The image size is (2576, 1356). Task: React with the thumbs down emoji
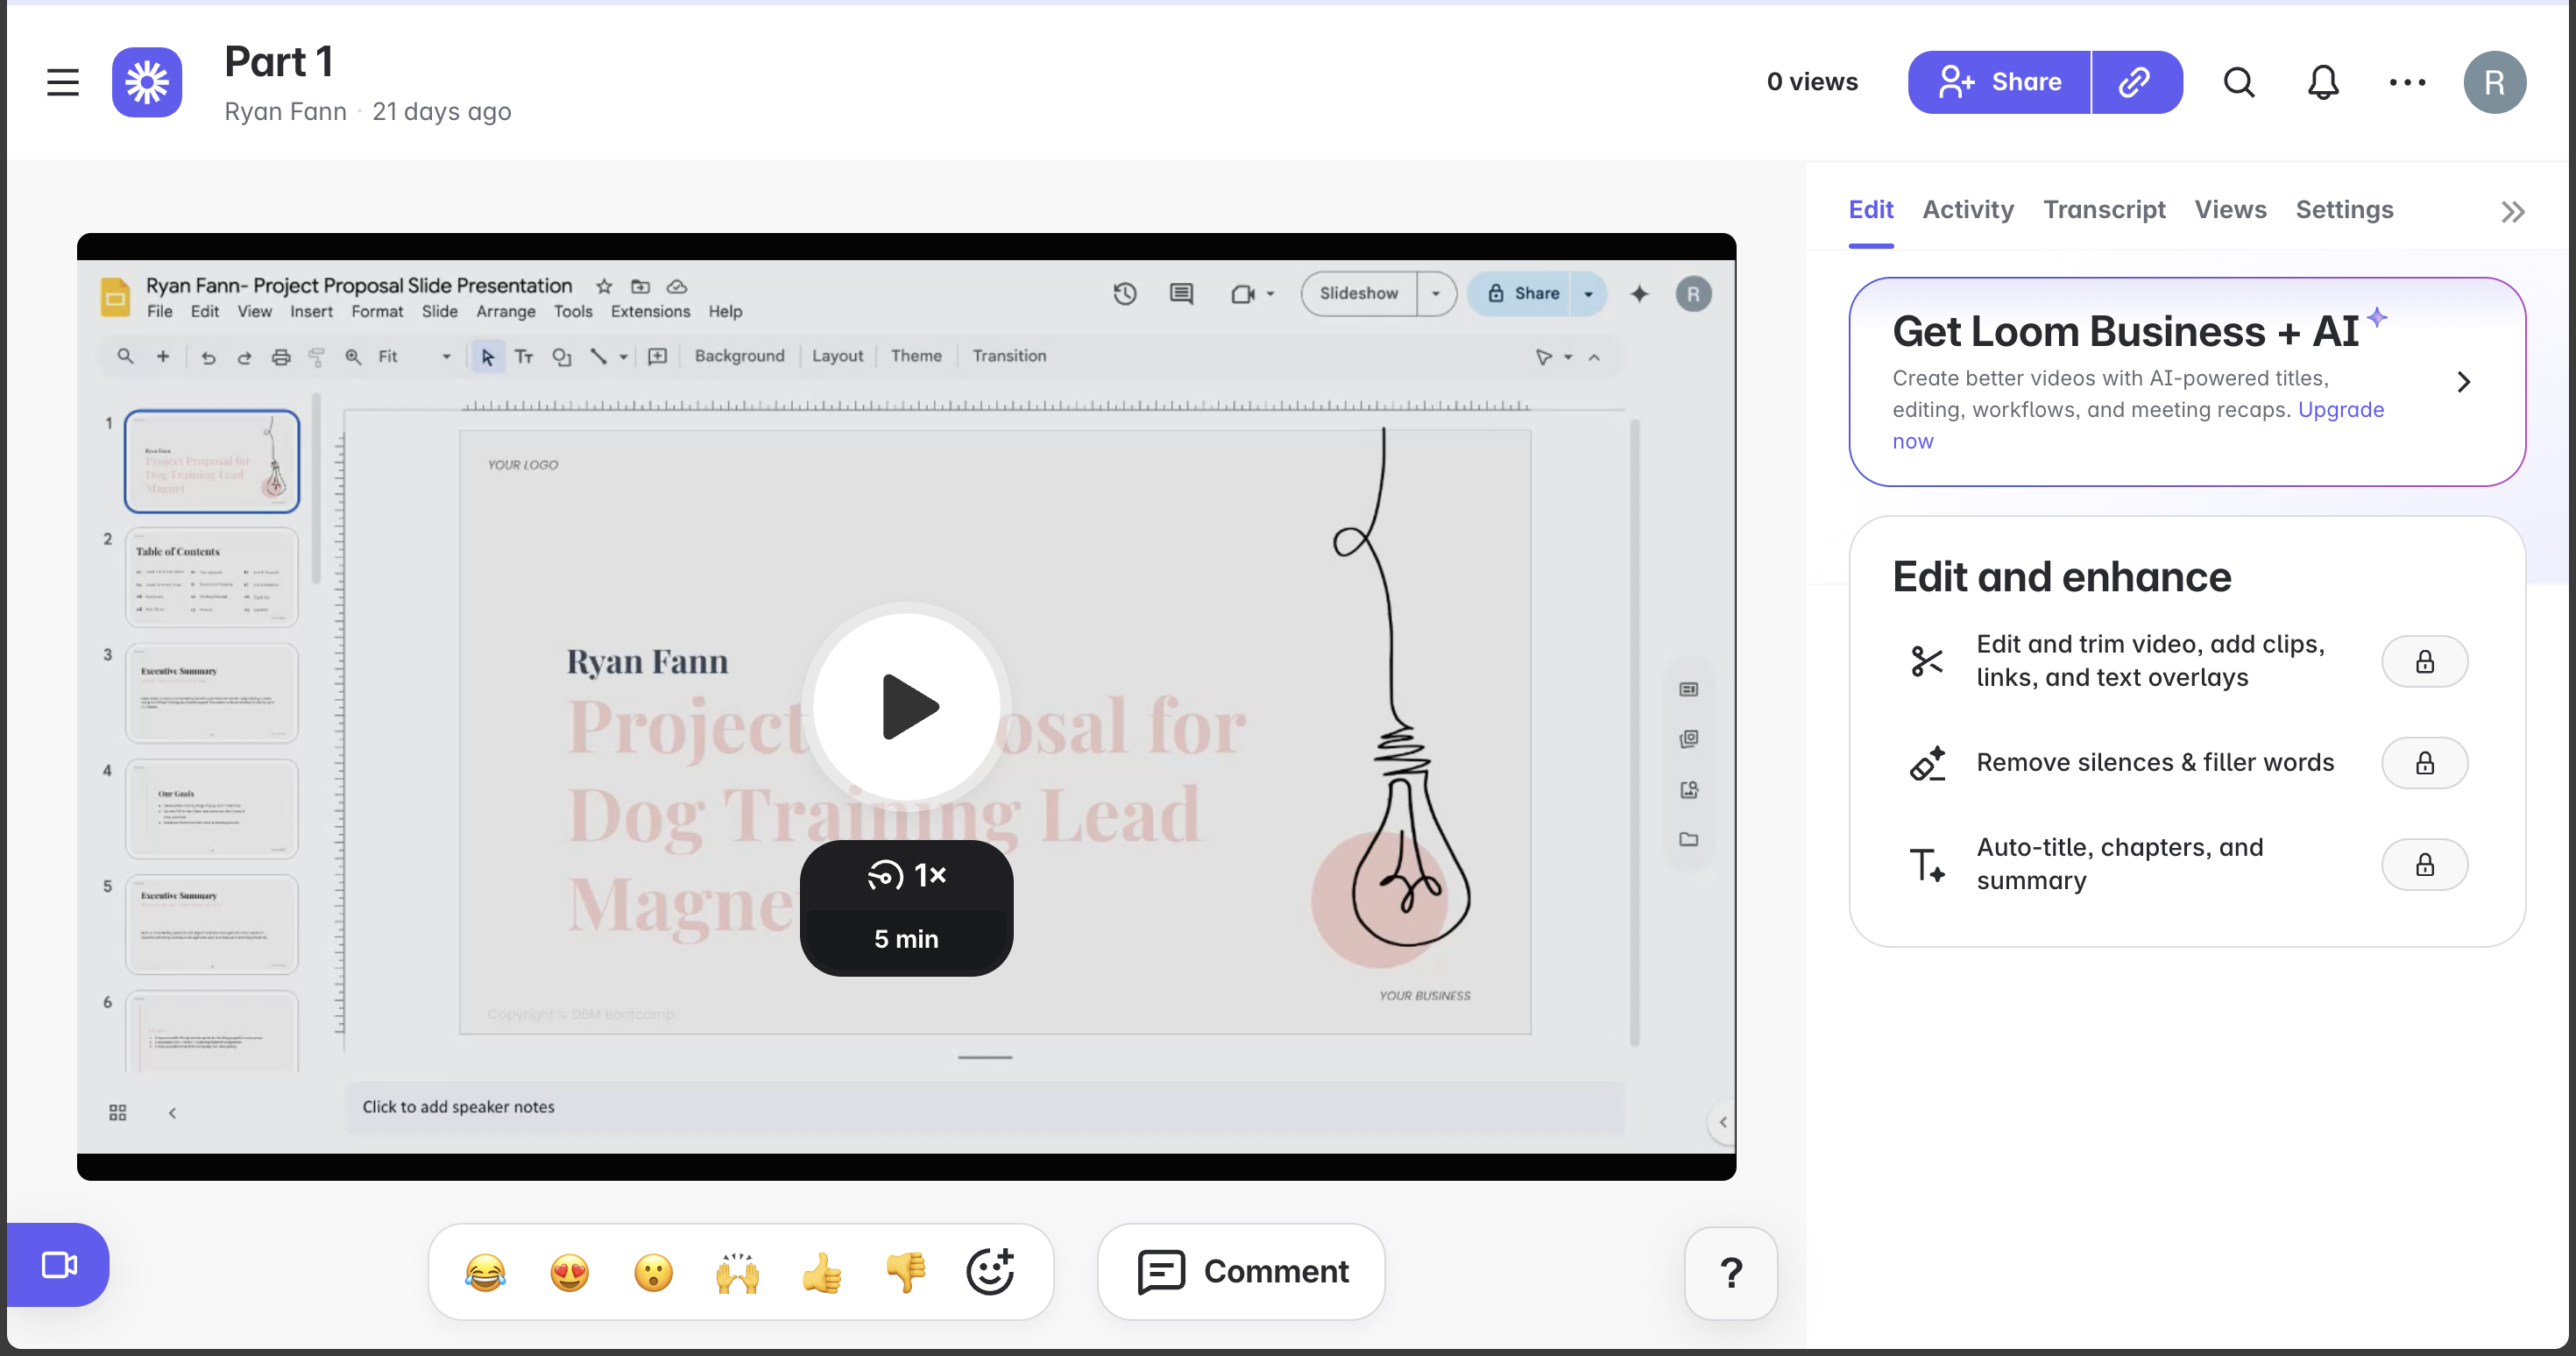click(905, 1272)
